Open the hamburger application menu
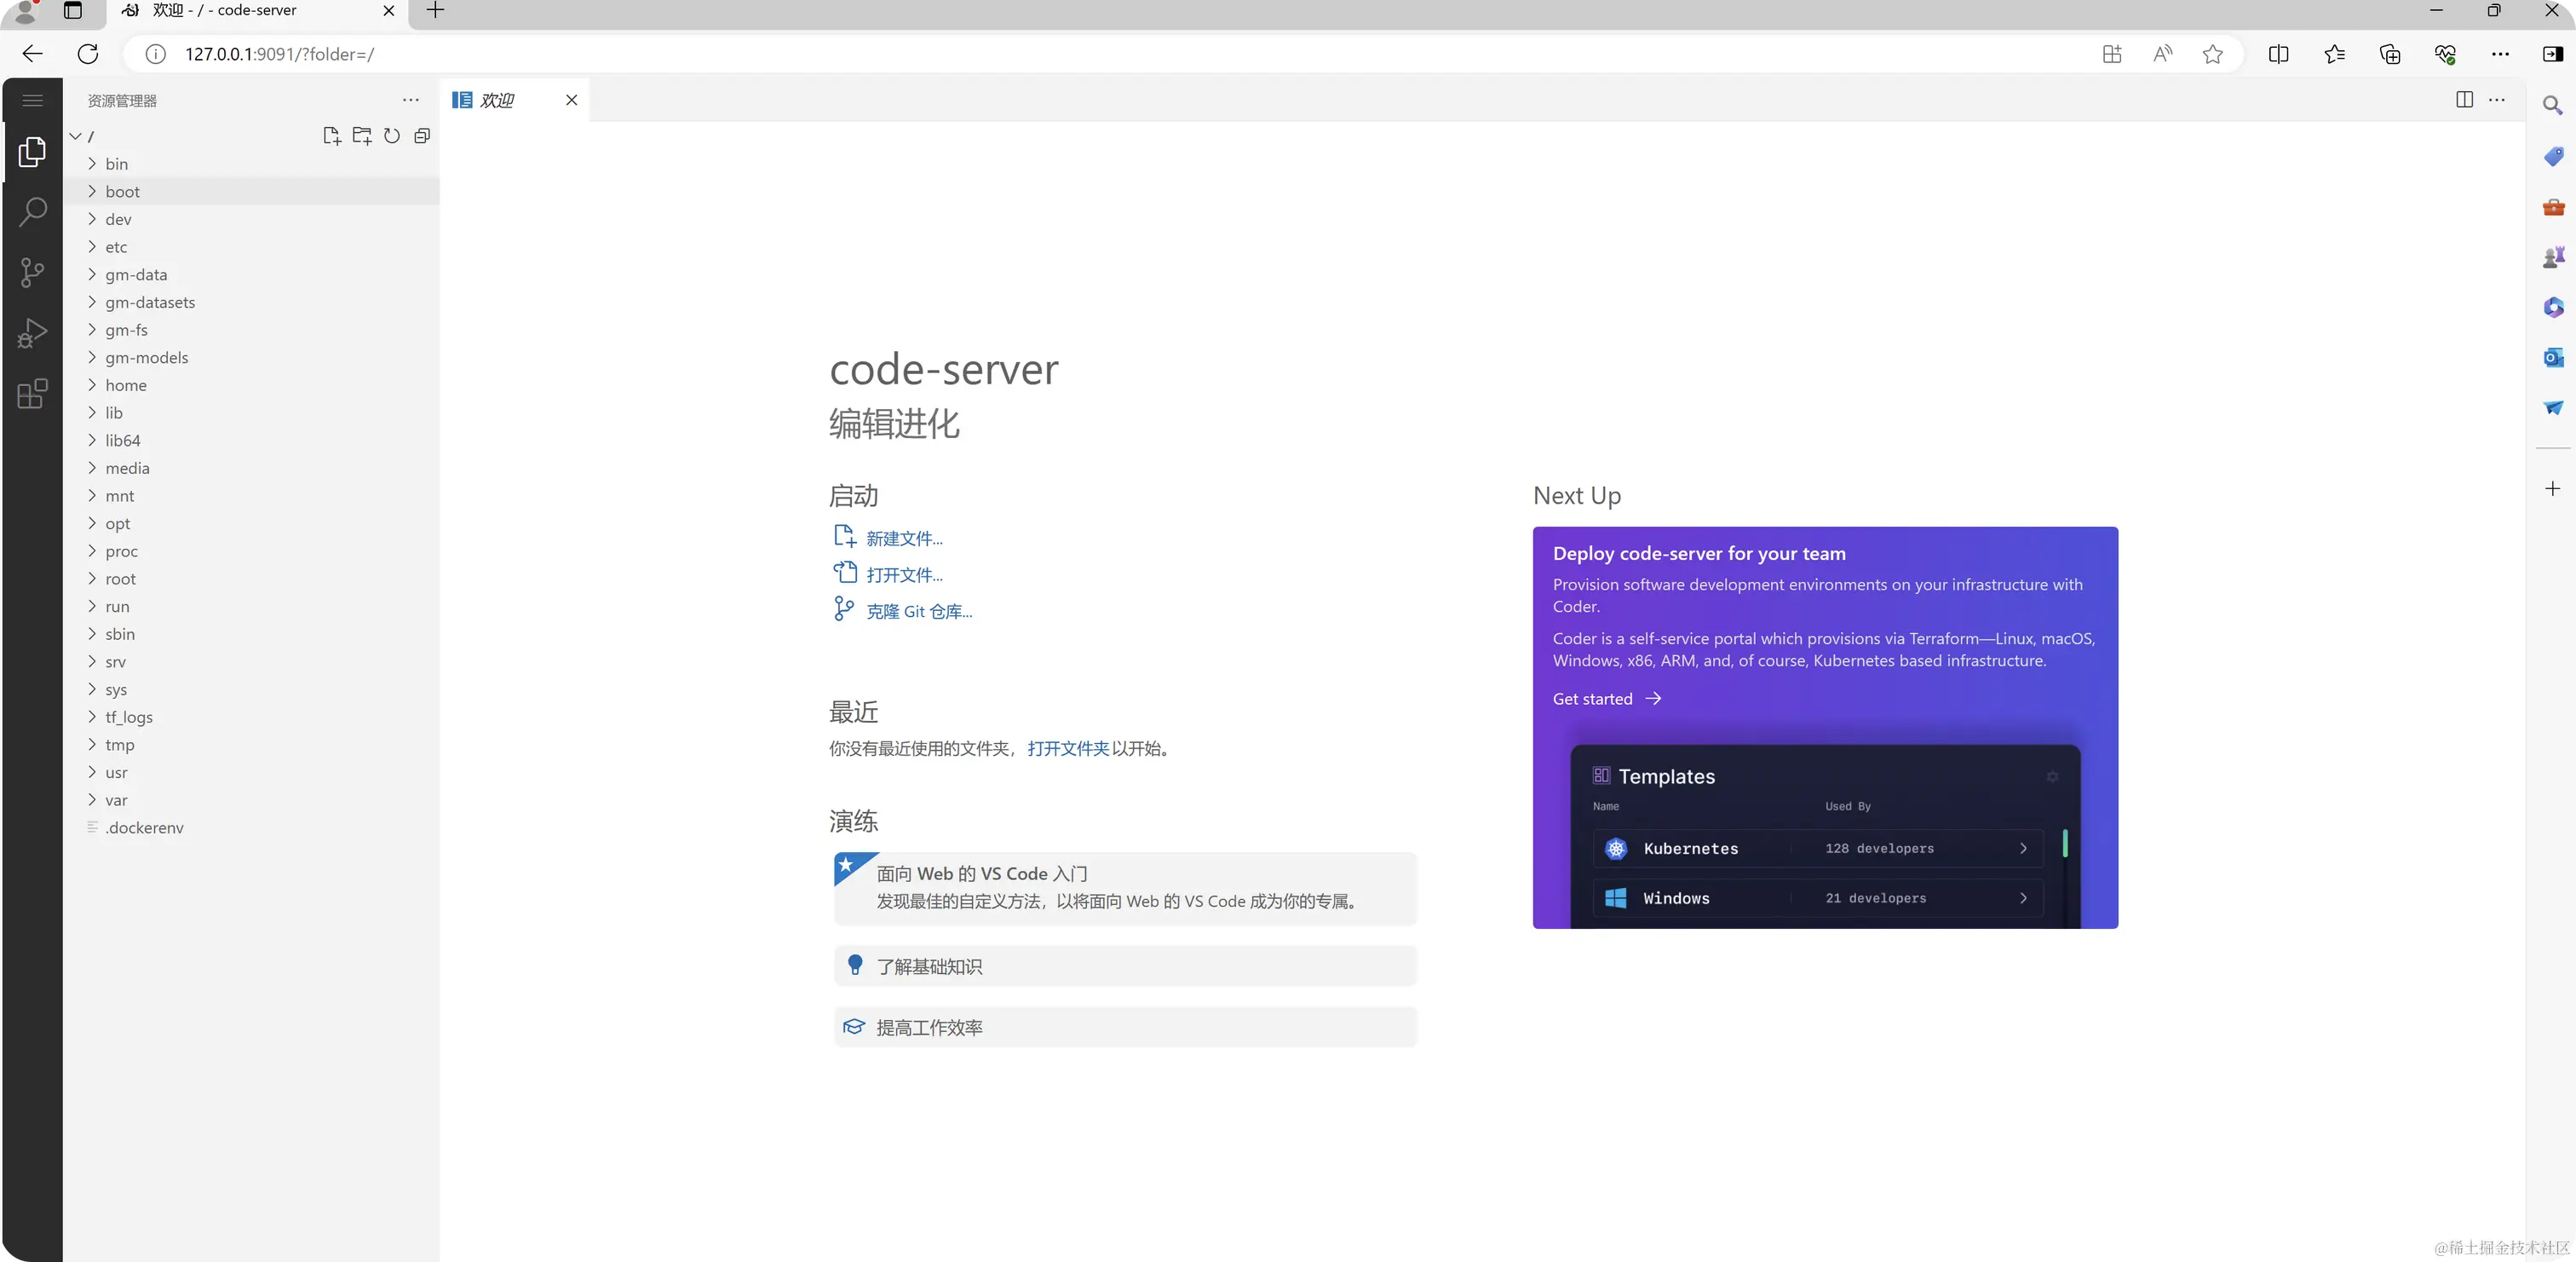 point(32,100)
